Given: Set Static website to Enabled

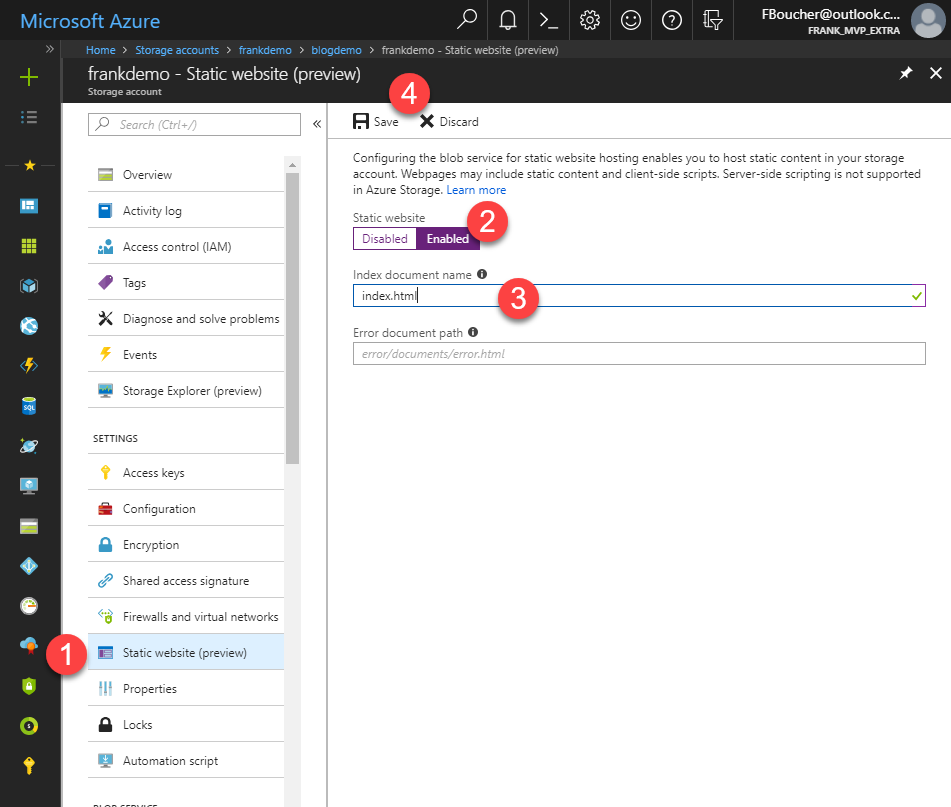Looking at the screenshot, I should click(x=448, y=239).
